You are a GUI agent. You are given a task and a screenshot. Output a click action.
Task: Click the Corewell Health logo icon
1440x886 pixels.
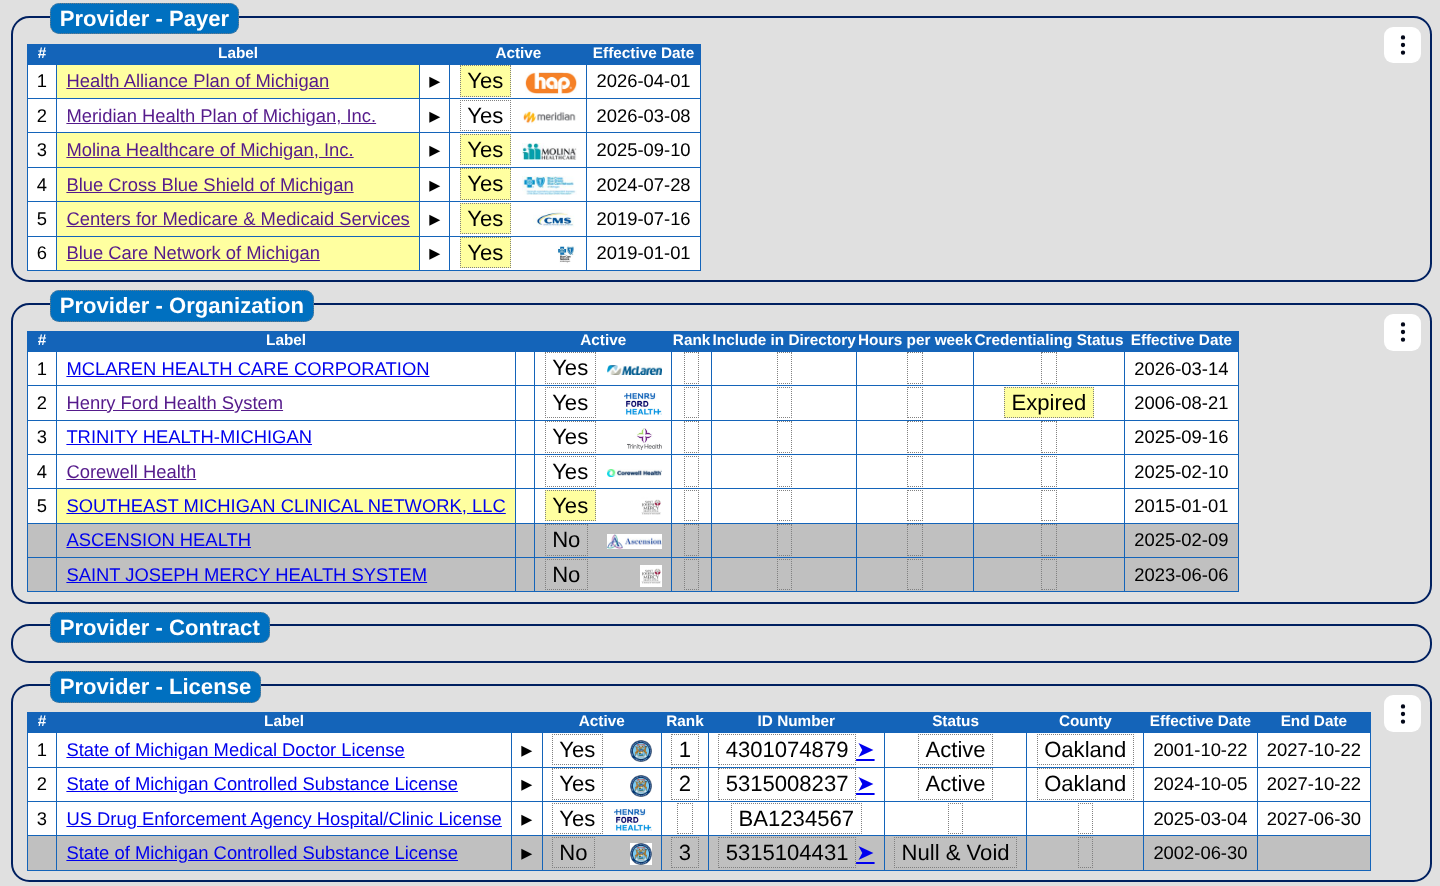(x=635, y=473)
